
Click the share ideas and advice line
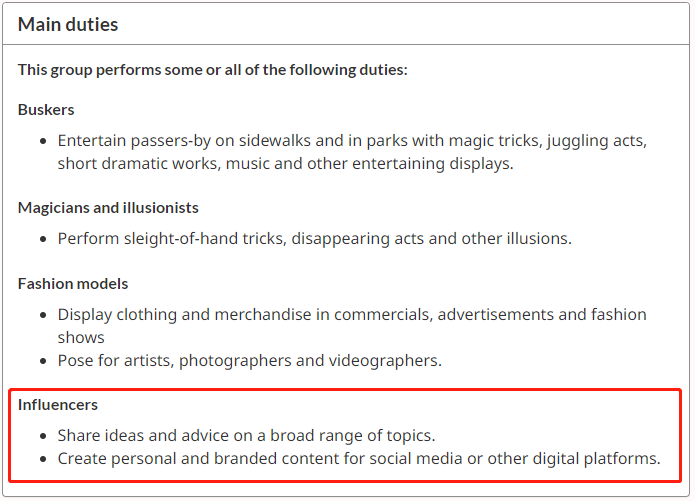[246, 435]
